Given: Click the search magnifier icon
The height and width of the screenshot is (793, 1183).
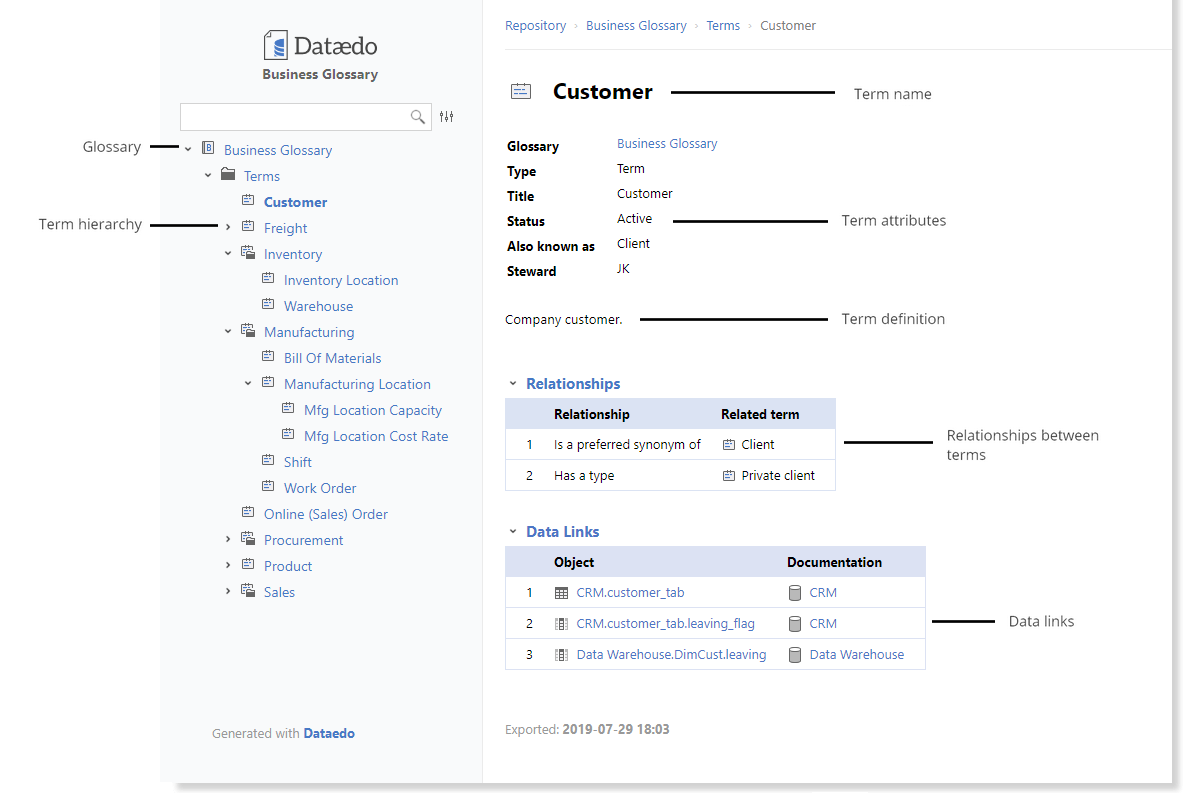Looking at the screenshot, I should (x=418, y=117).
